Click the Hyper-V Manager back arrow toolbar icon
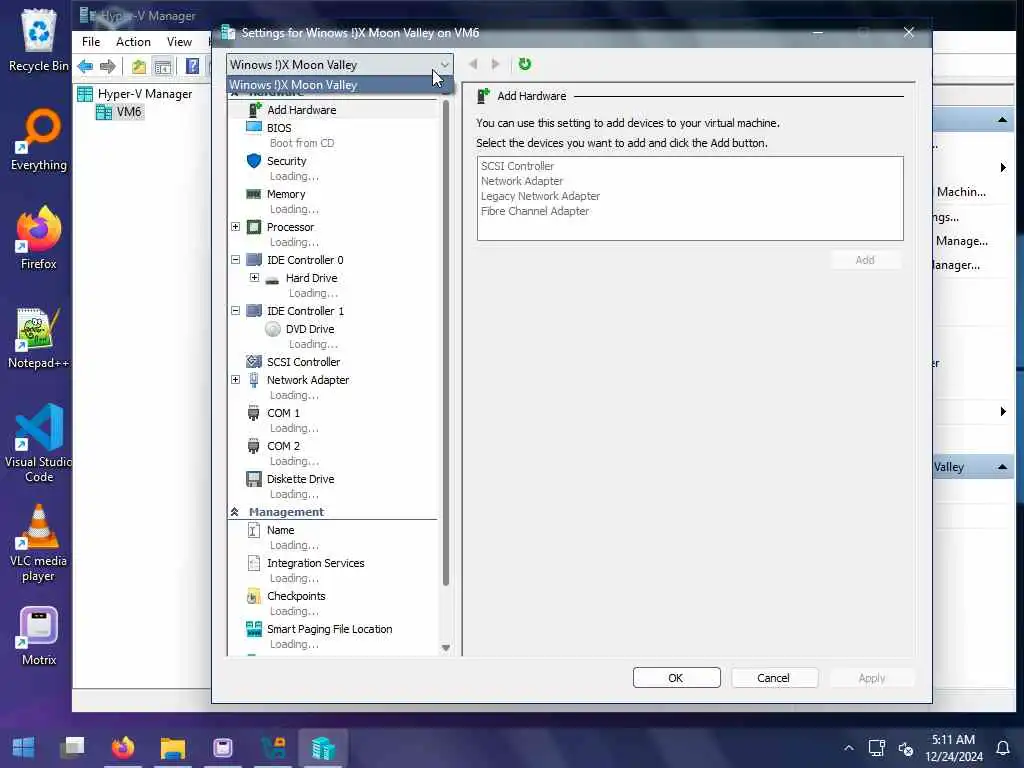The image size is (1024, 768). pos(85,66)
